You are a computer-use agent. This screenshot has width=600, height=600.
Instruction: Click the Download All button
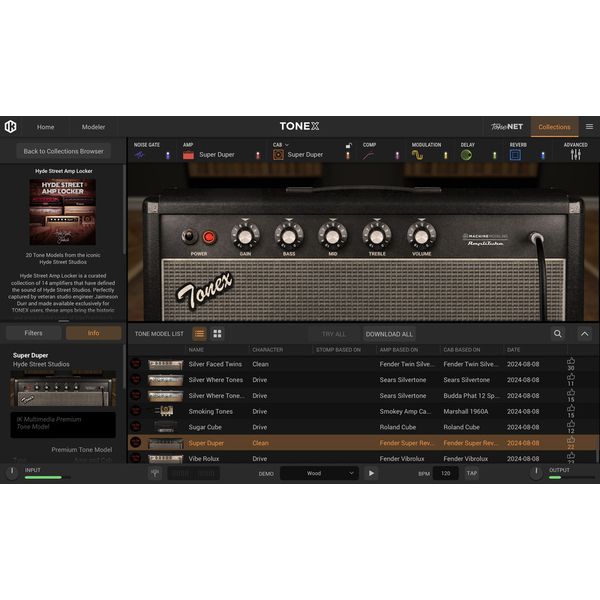point(389,334)
